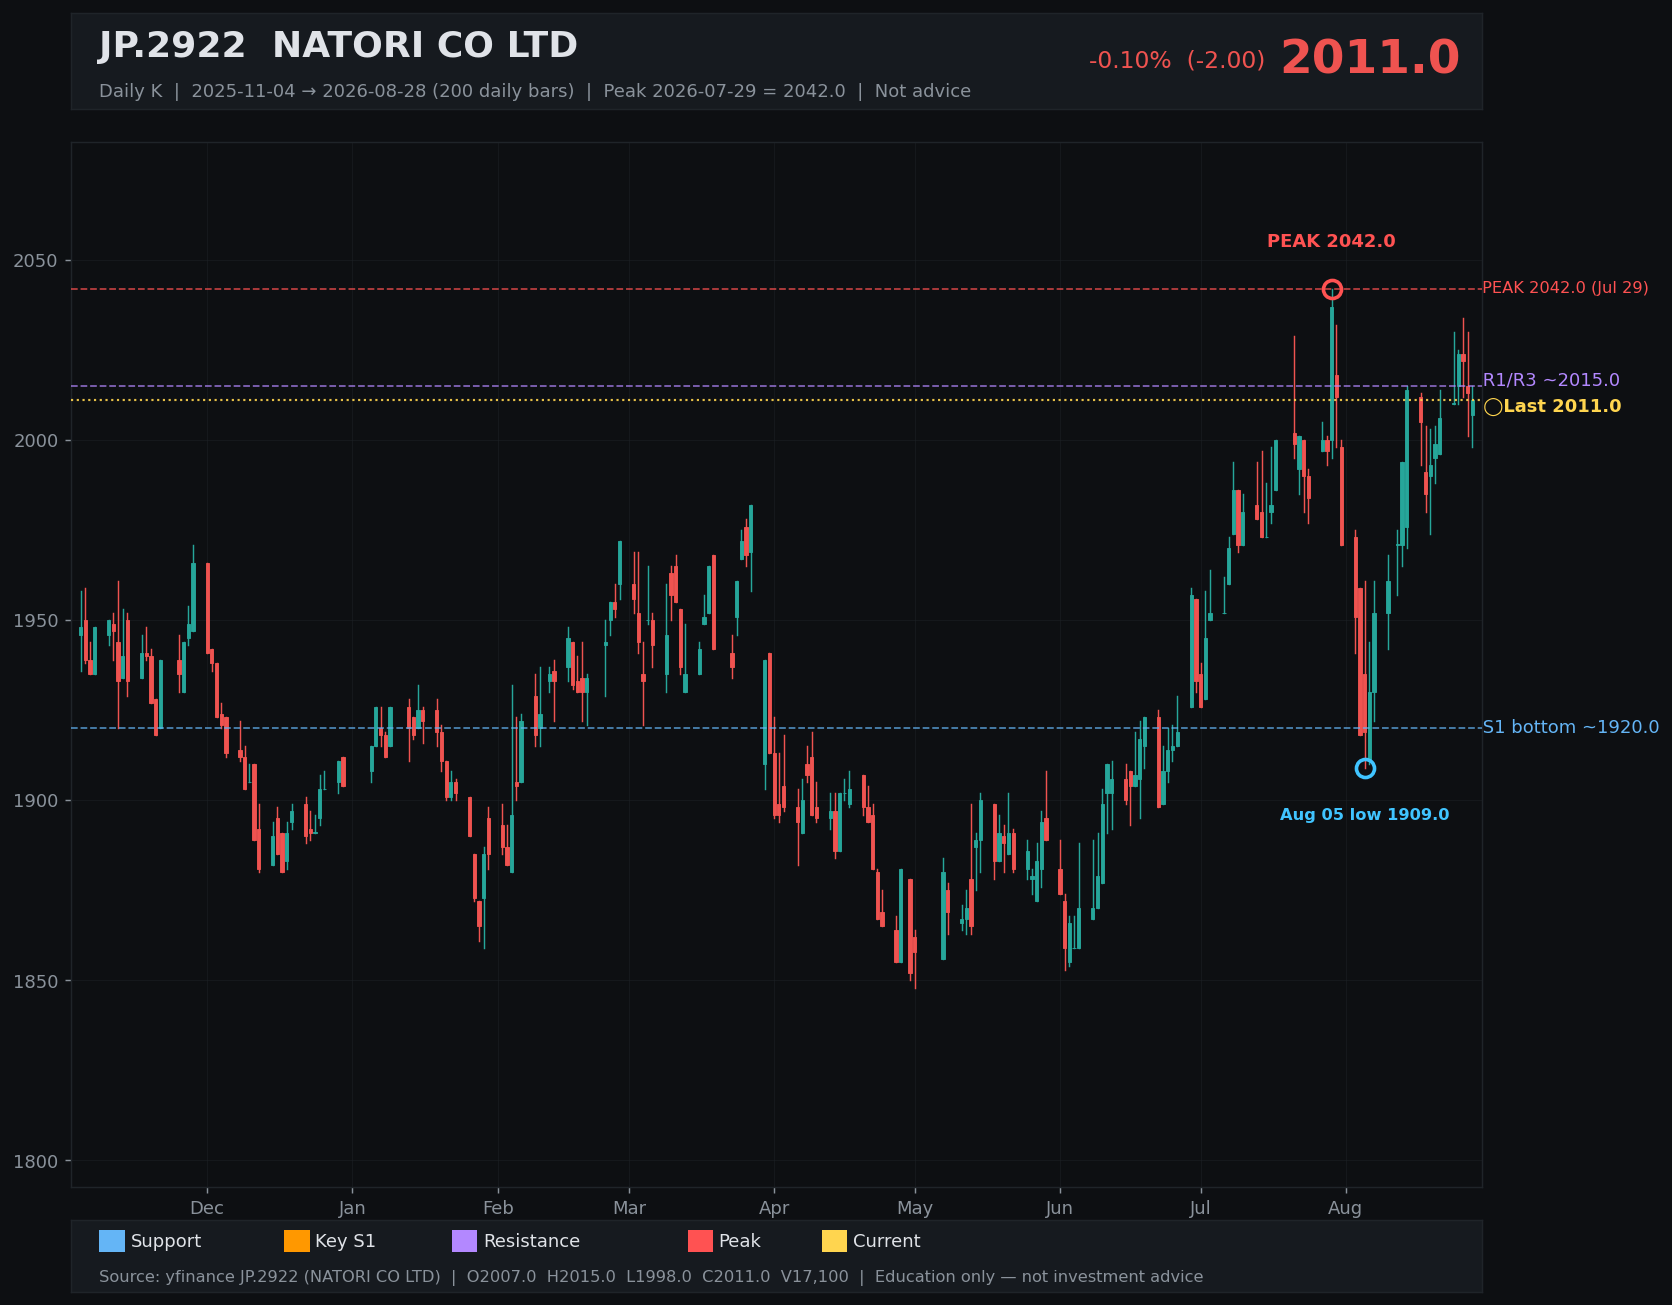1672x1305 pixels.
Task: Click the 'Source: yfinance JP.2922' footer text
Action: click(269, 1277)
